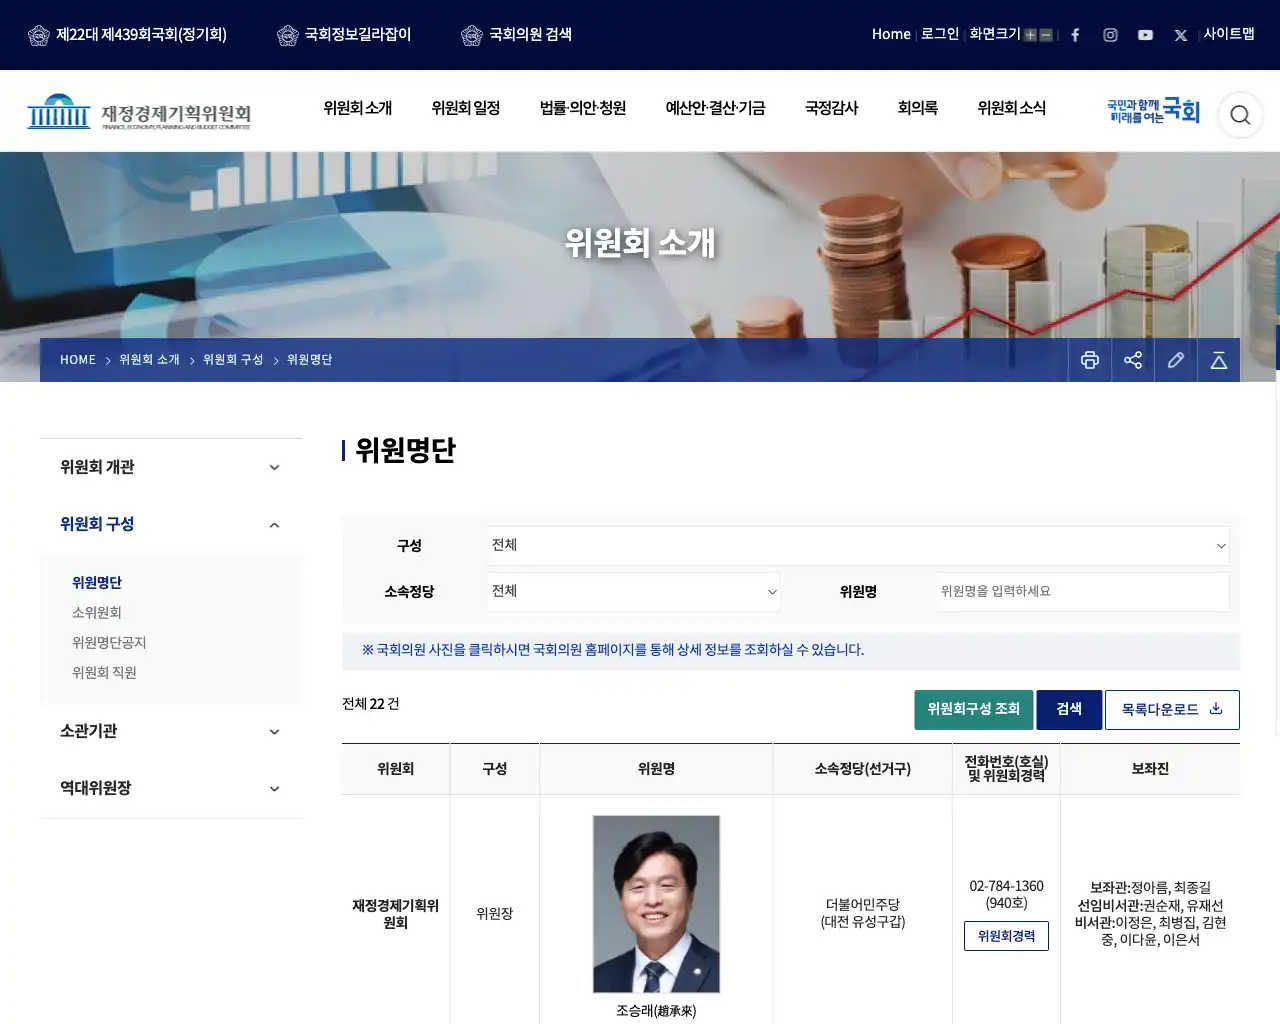Select 위원명단공지 in sidebar submenu
This screenshot has height=1024, width=1280.
(x=109, y=643)
